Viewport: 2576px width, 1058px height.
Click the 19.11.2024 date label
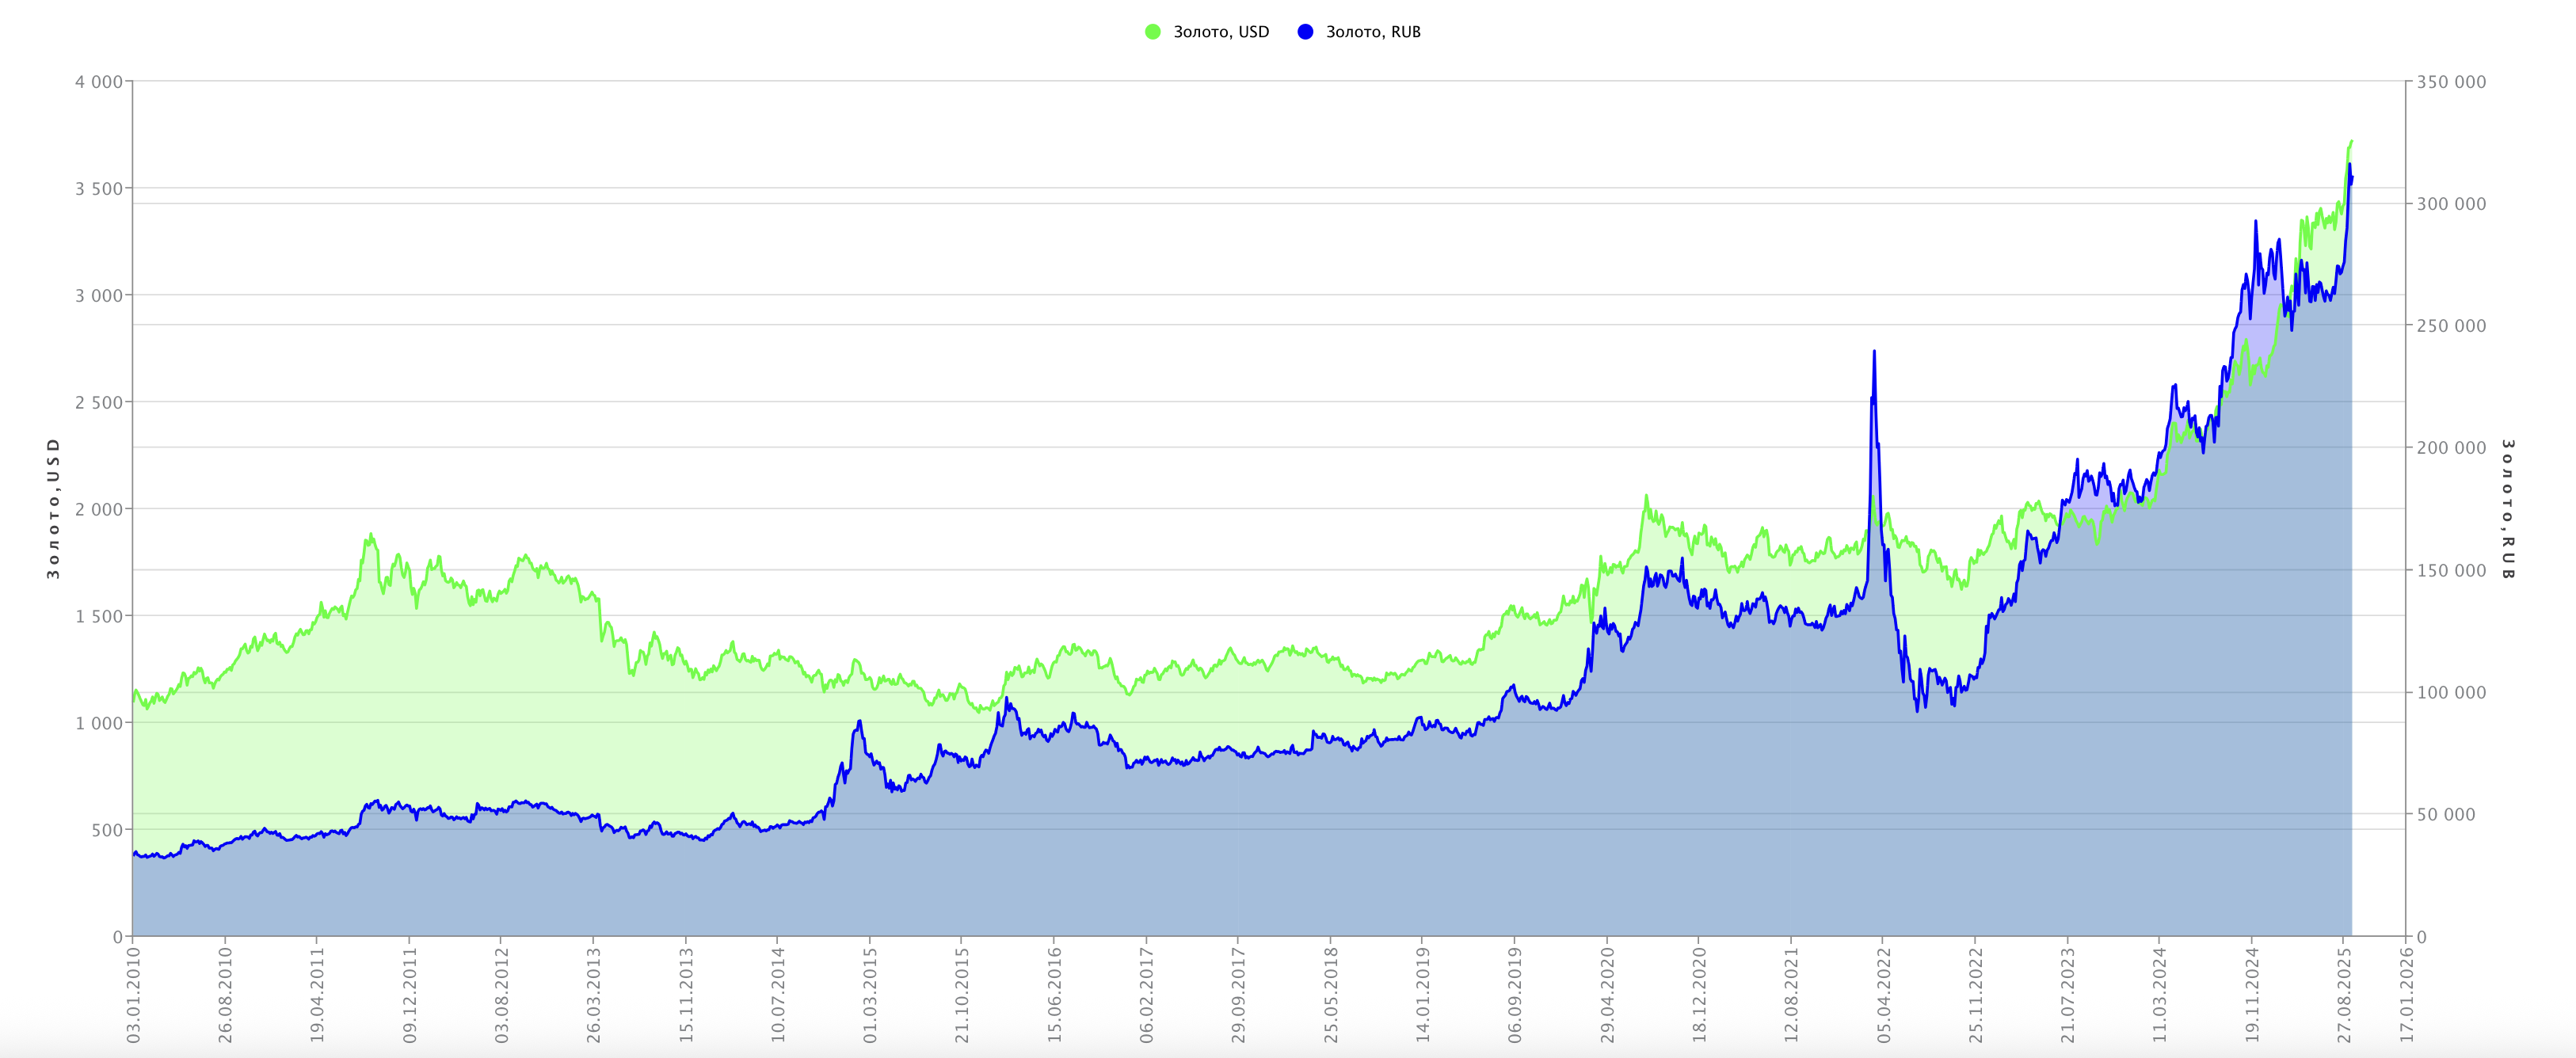point(2252,996)
